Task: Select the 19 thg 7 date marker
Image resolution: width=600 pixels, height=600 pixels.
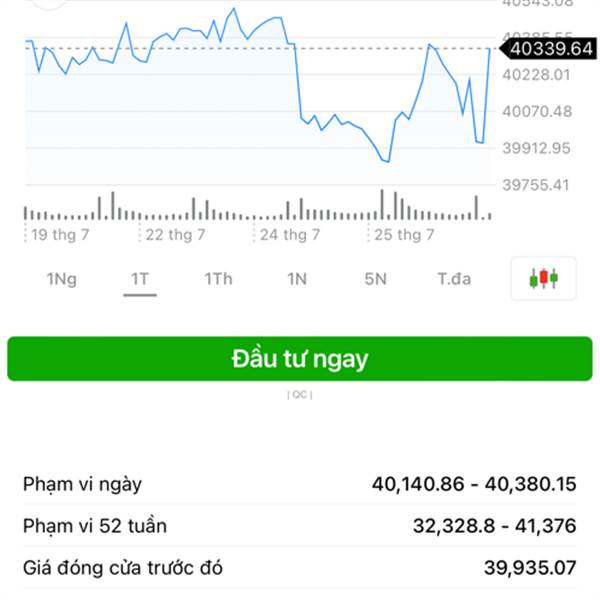Action: click(60, 235)
